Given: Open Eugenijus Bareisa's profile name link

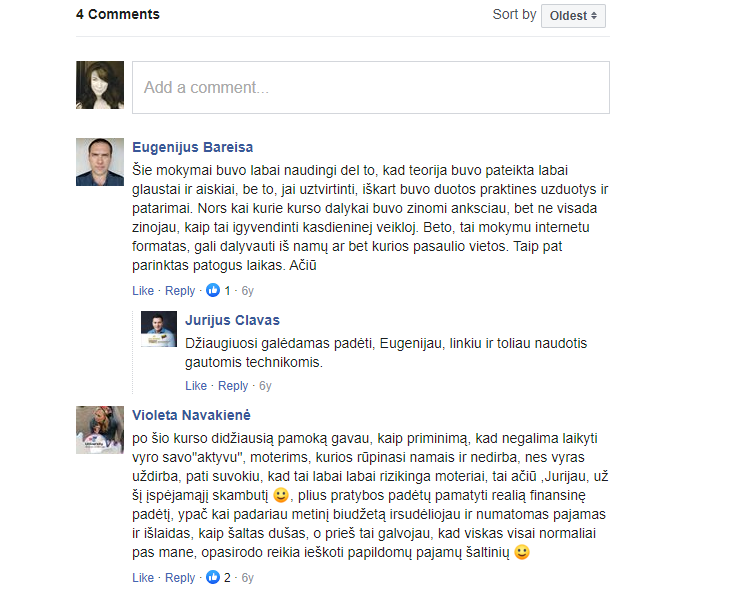Looking at the screenshot, I should 192,147.
